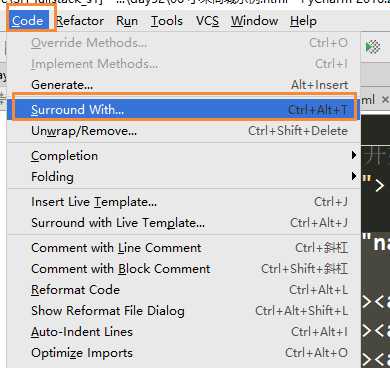Open the Window menu
Screen dimensions: 390x368
(254, 21)
